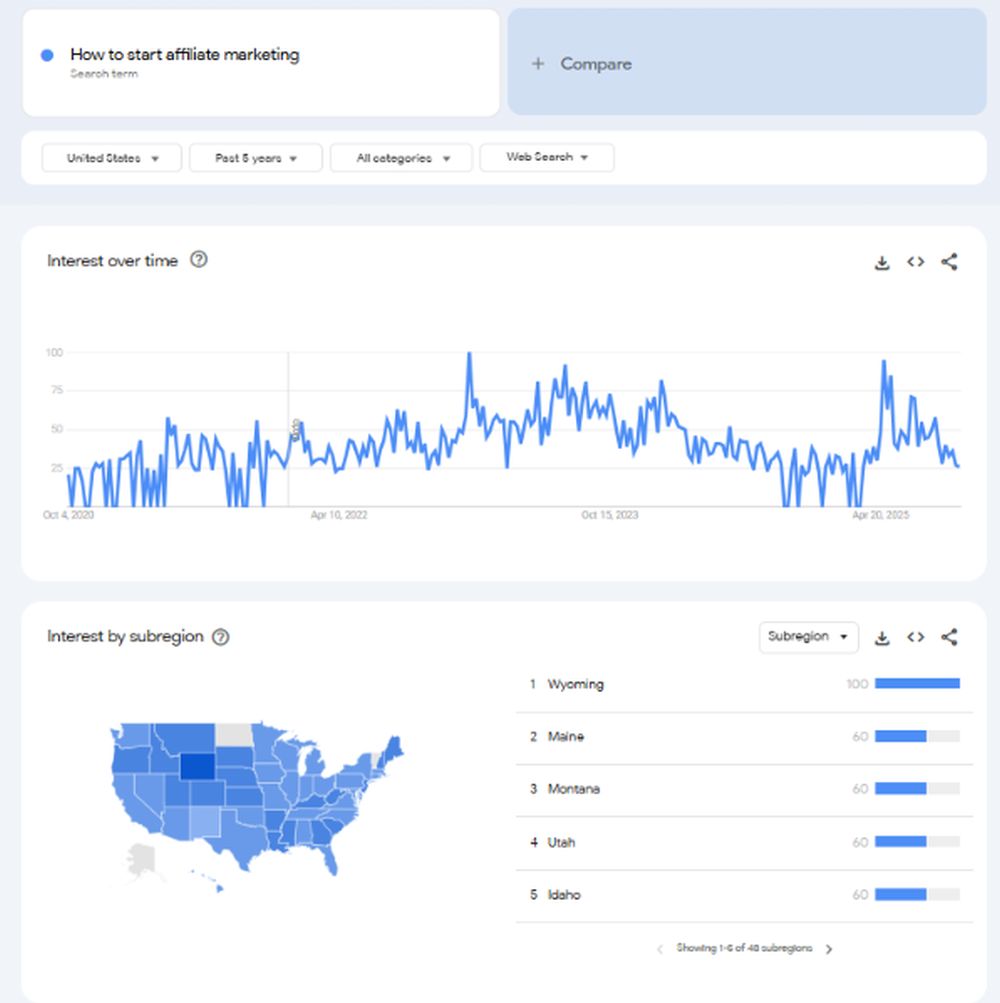Share the Interest by subregion card
1000x1003 pixels.
coord(949,637)
